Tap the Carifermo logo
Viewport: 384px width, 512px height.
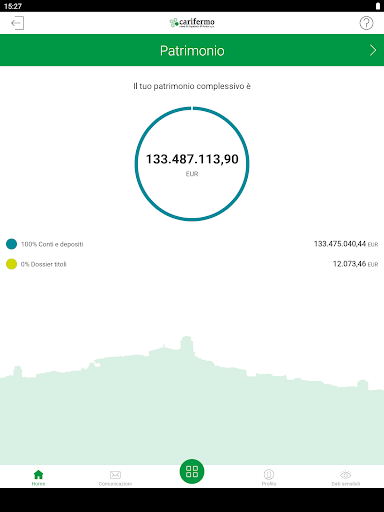point(192,23)
